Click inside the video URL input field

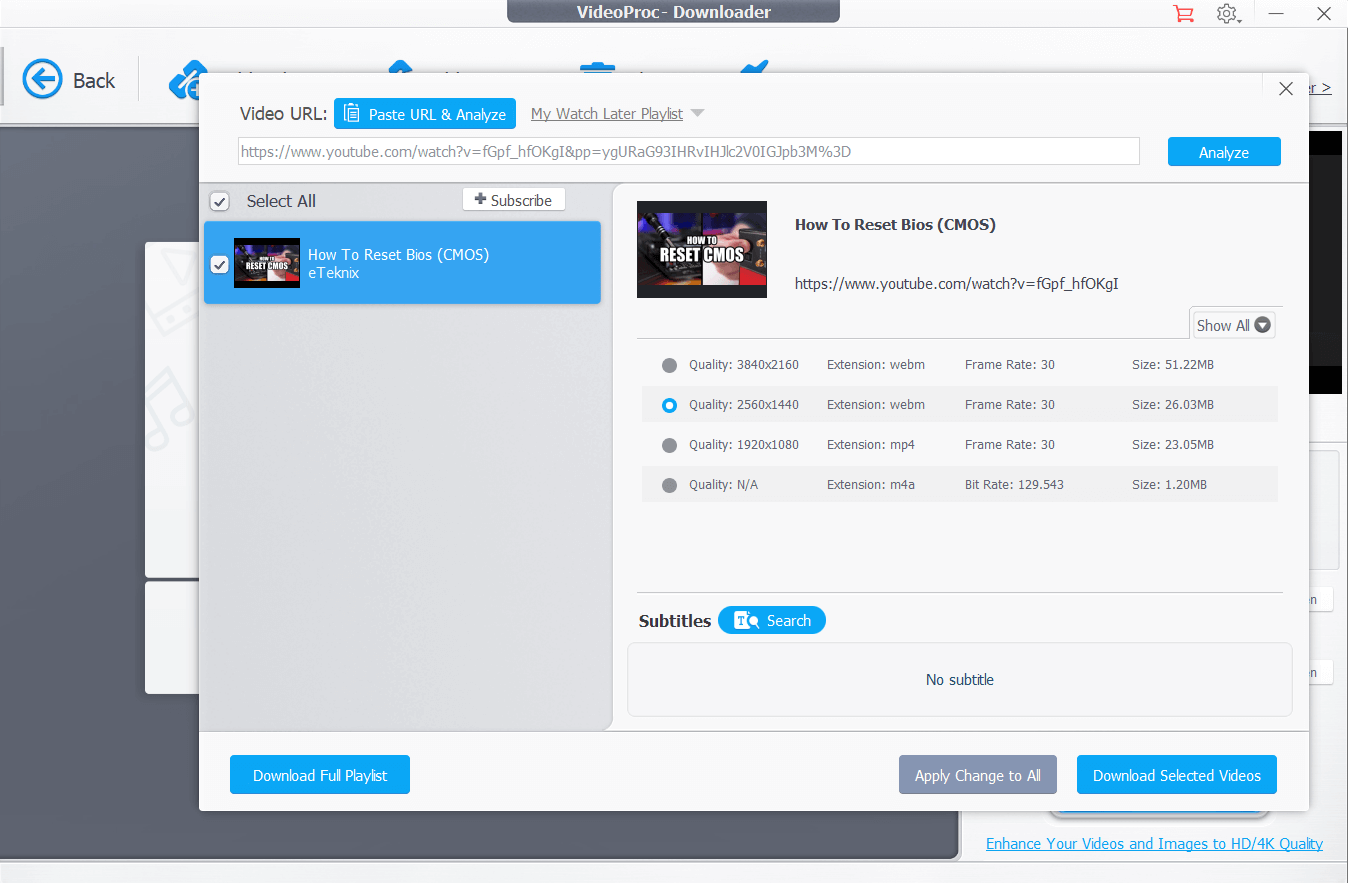coord(688,151)
